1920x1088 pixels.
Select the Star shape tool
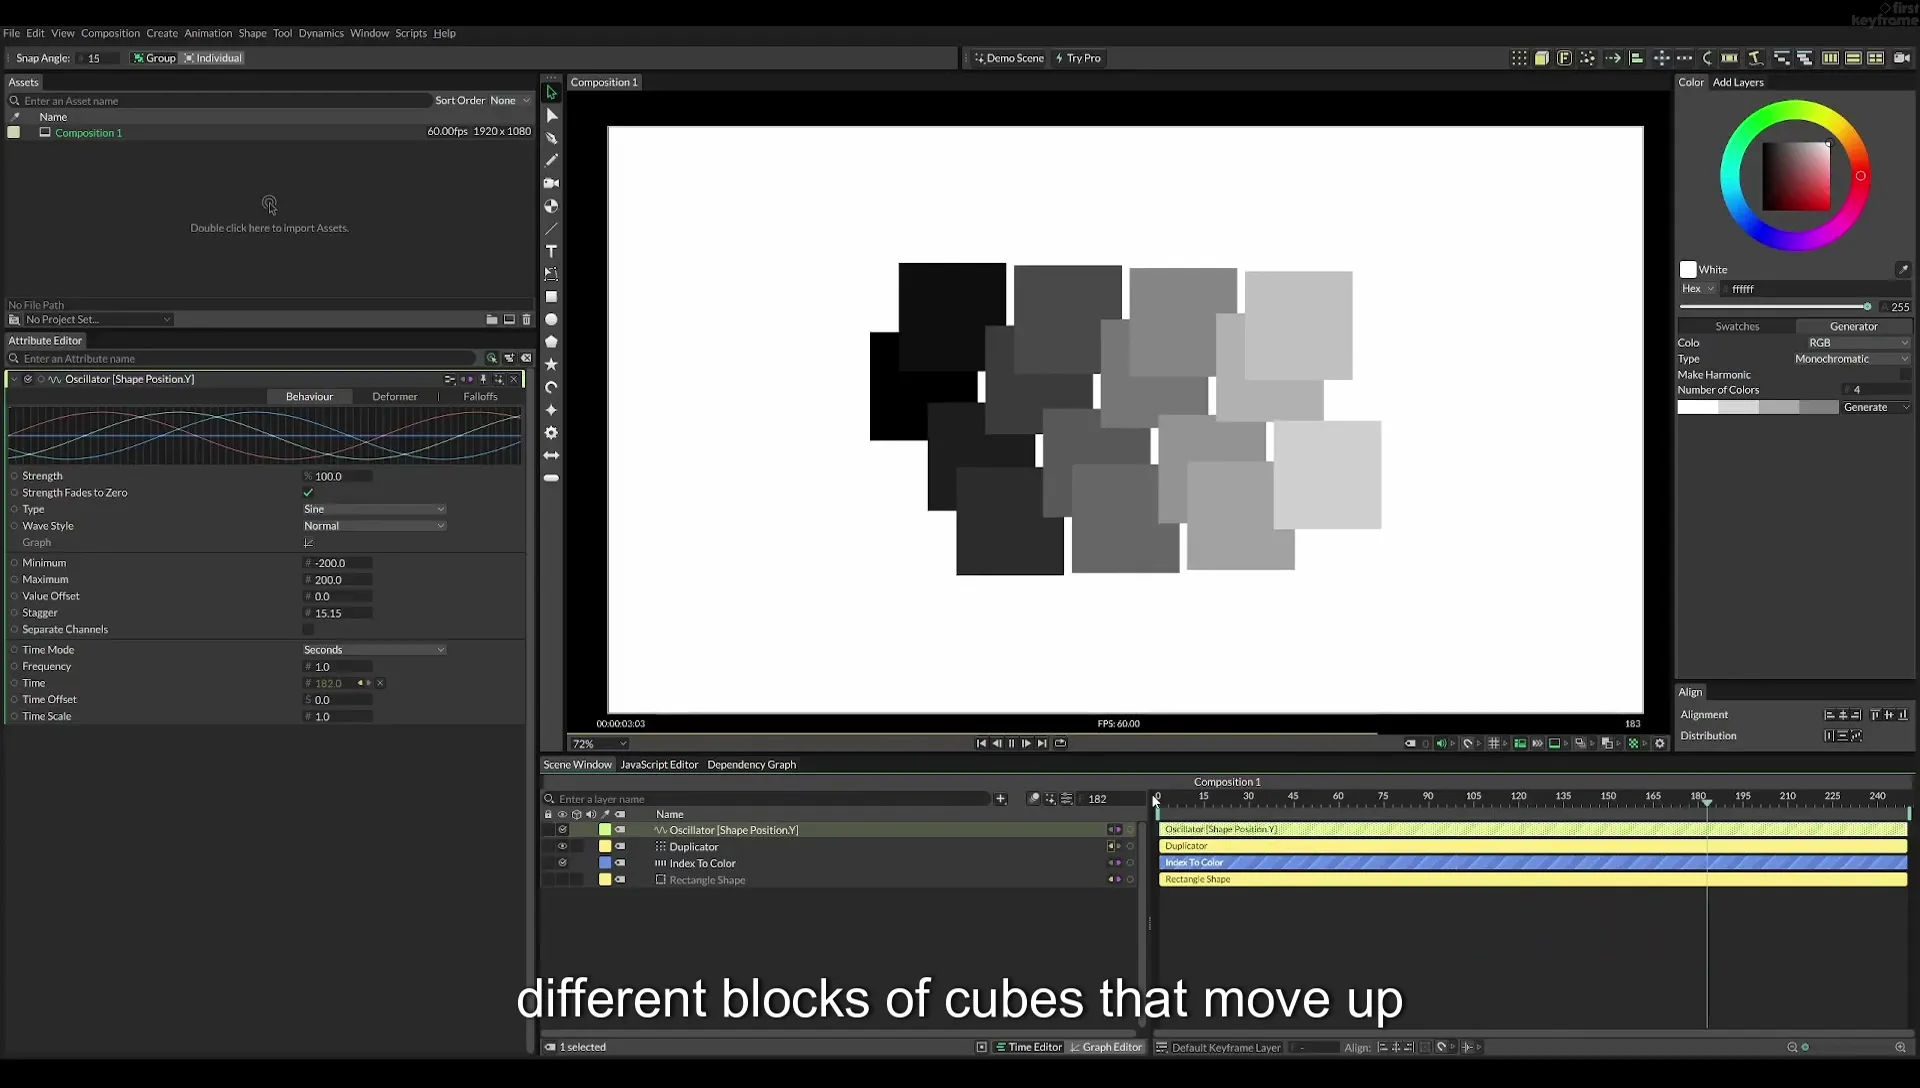pyautogui.click(x=551, y=365)
